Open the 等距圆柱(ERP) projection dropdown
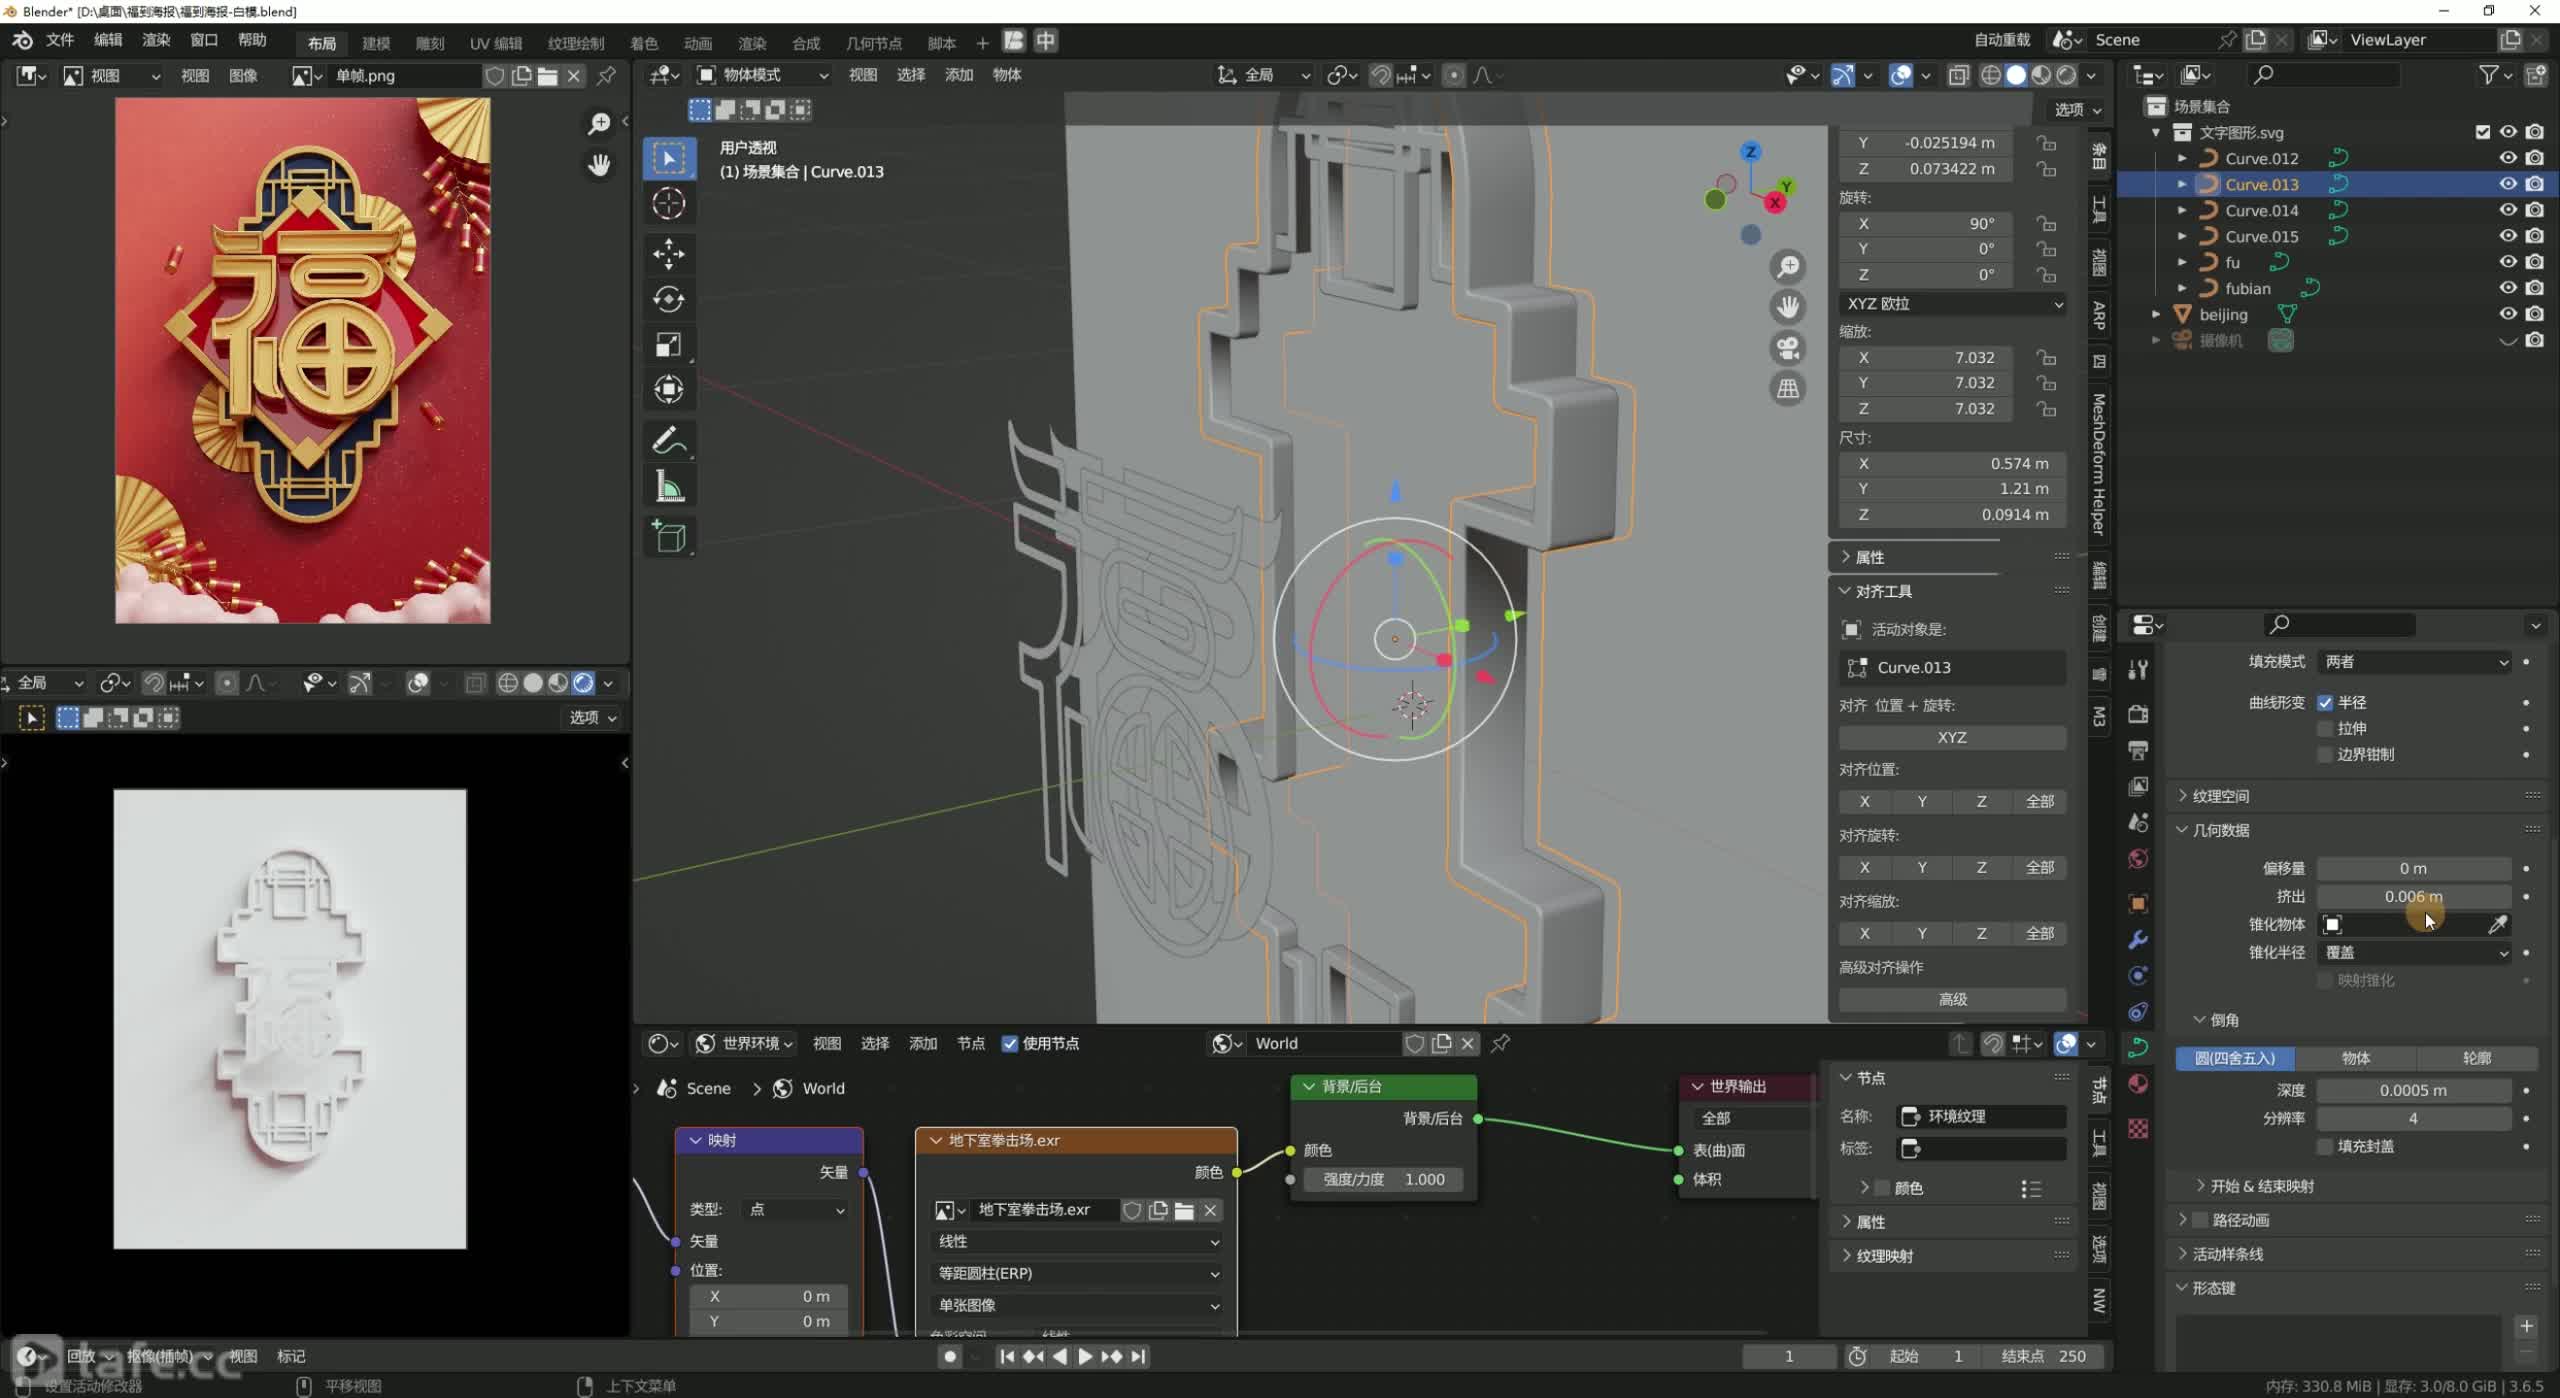This screenshot has width=2560, height=1398. (x=1078, y=1274)
